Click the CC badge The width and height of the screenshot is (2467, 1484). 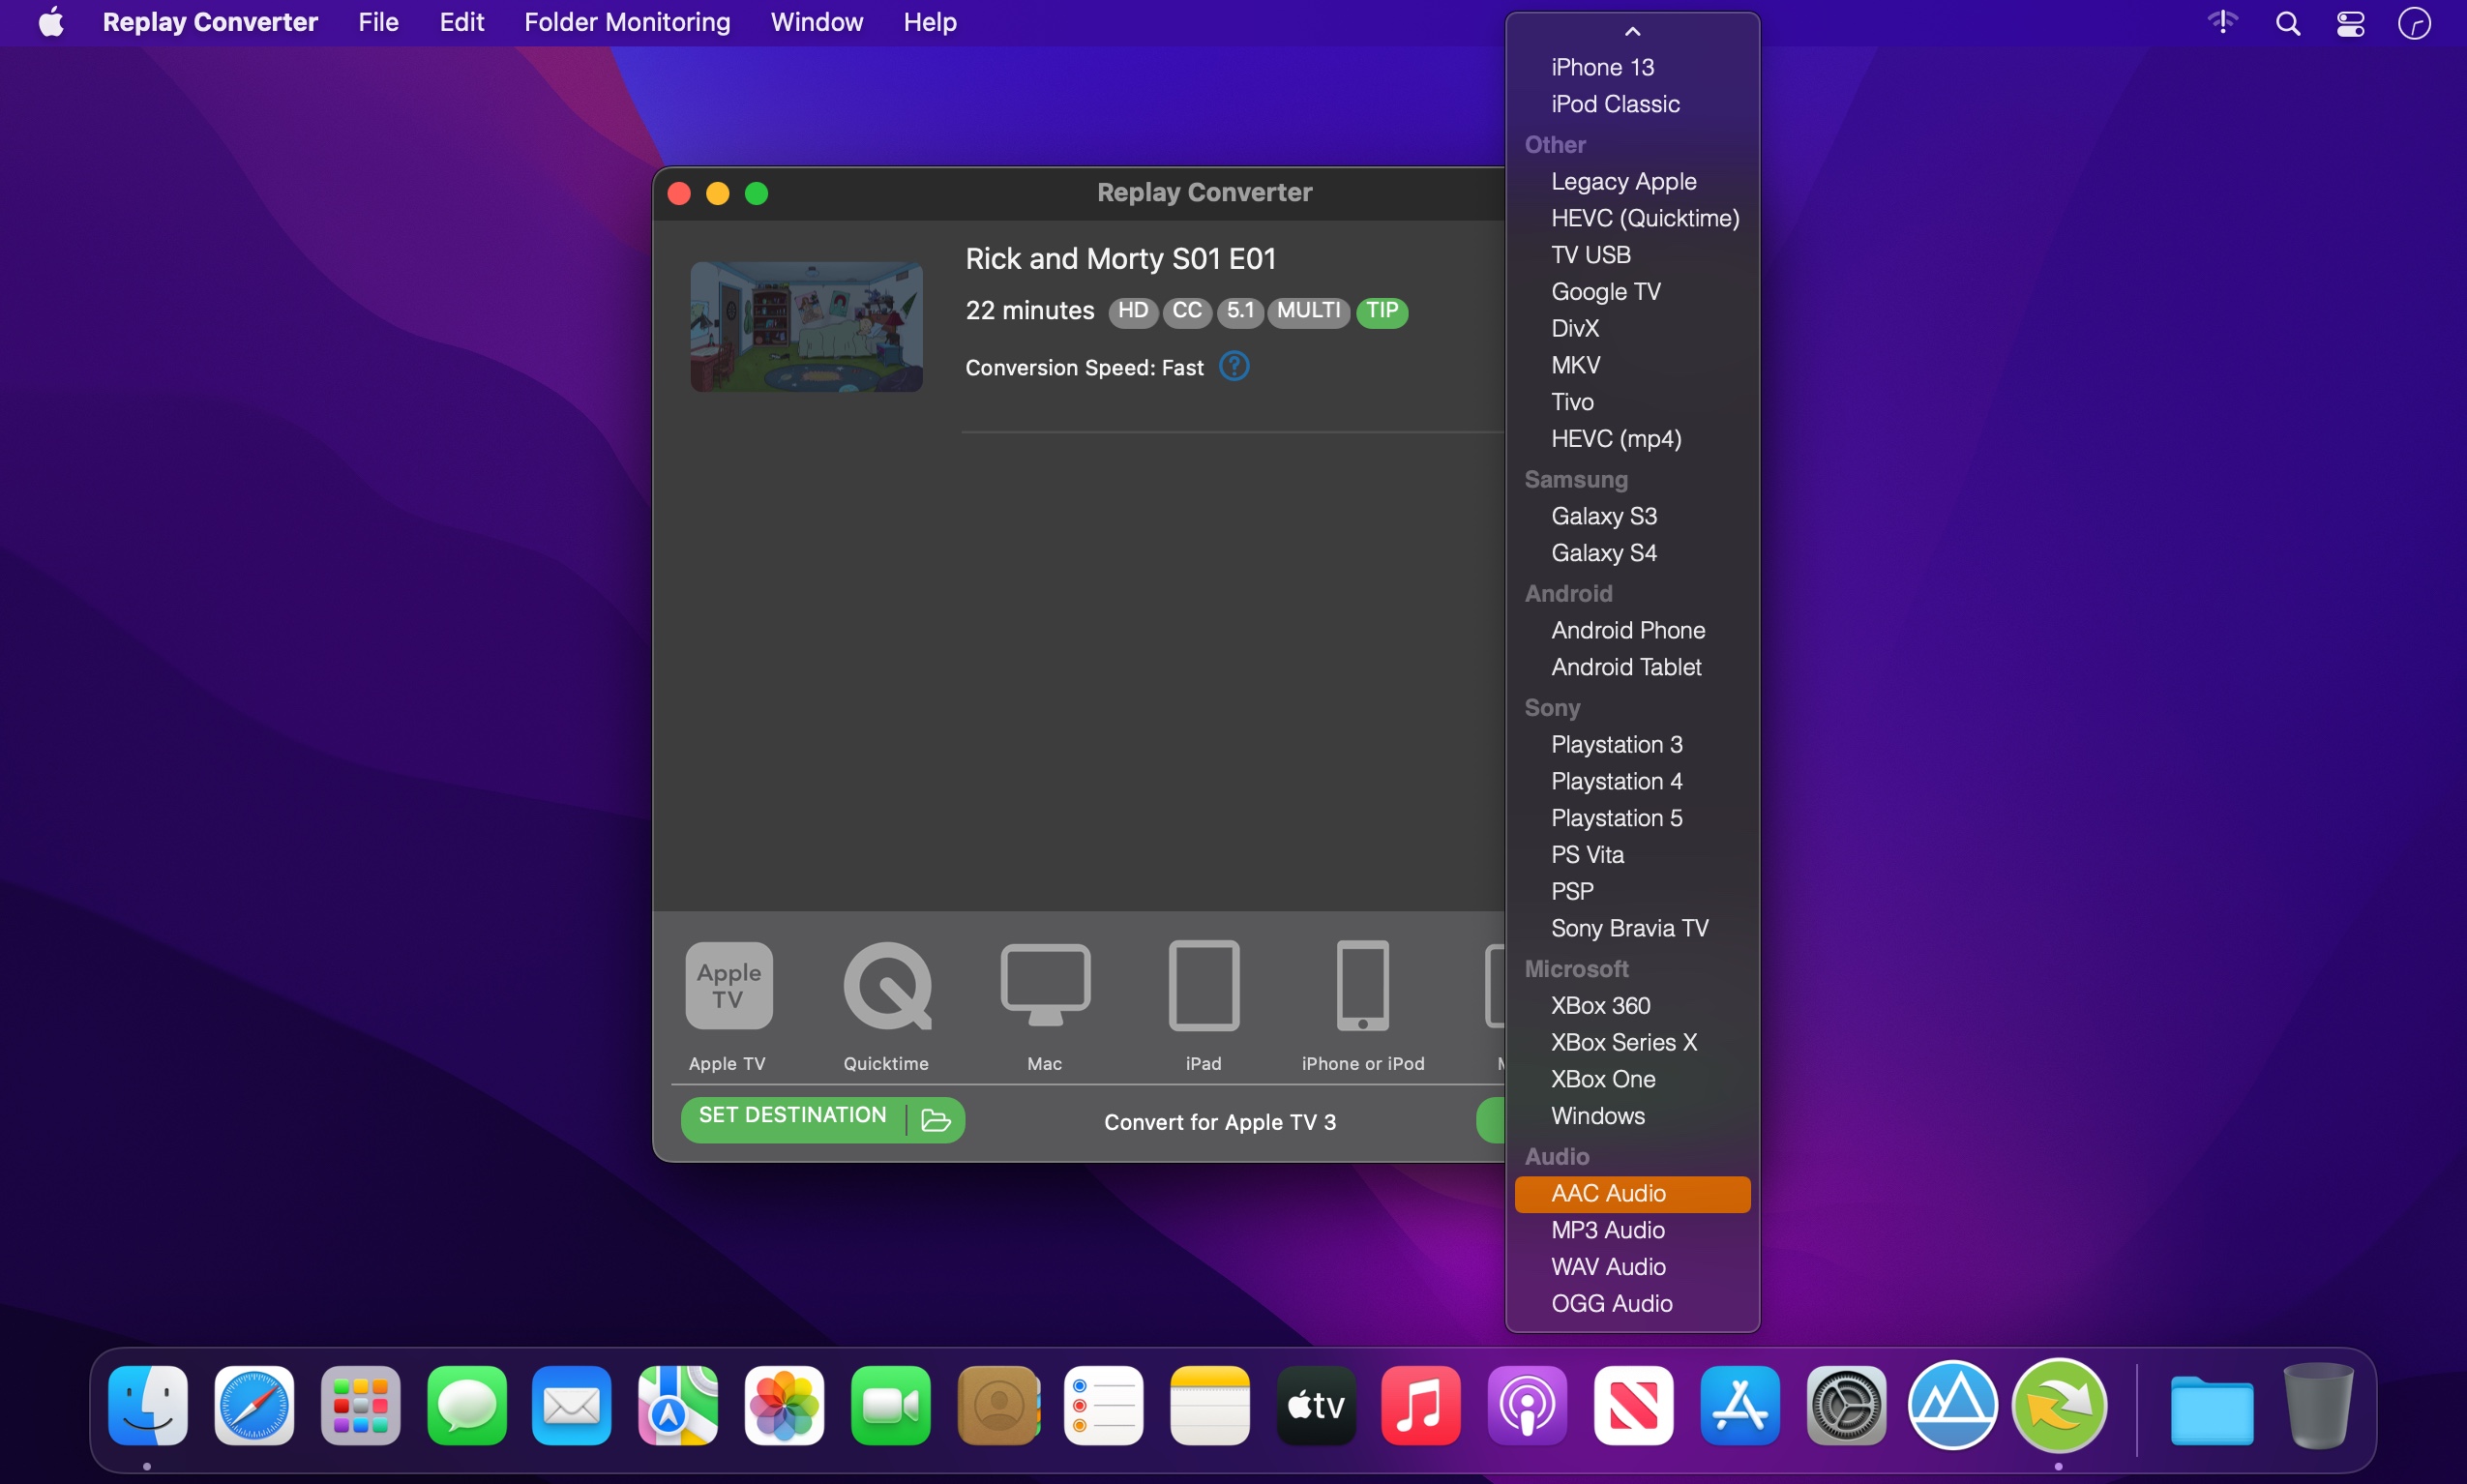pyautogui.click(x=1187, y=311)
